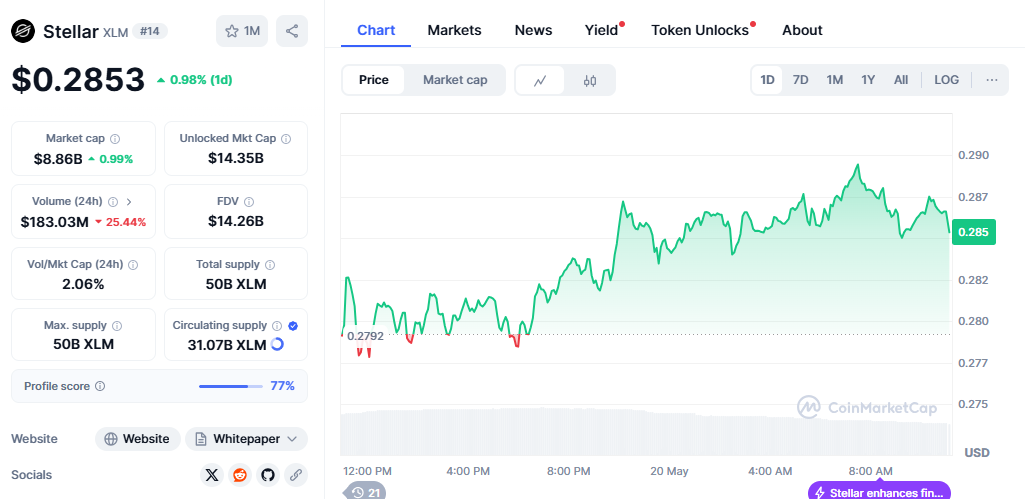Open the About tab
Viewport: 1025px width, 499px height.
pyautogui.click(x=802, y=30)
